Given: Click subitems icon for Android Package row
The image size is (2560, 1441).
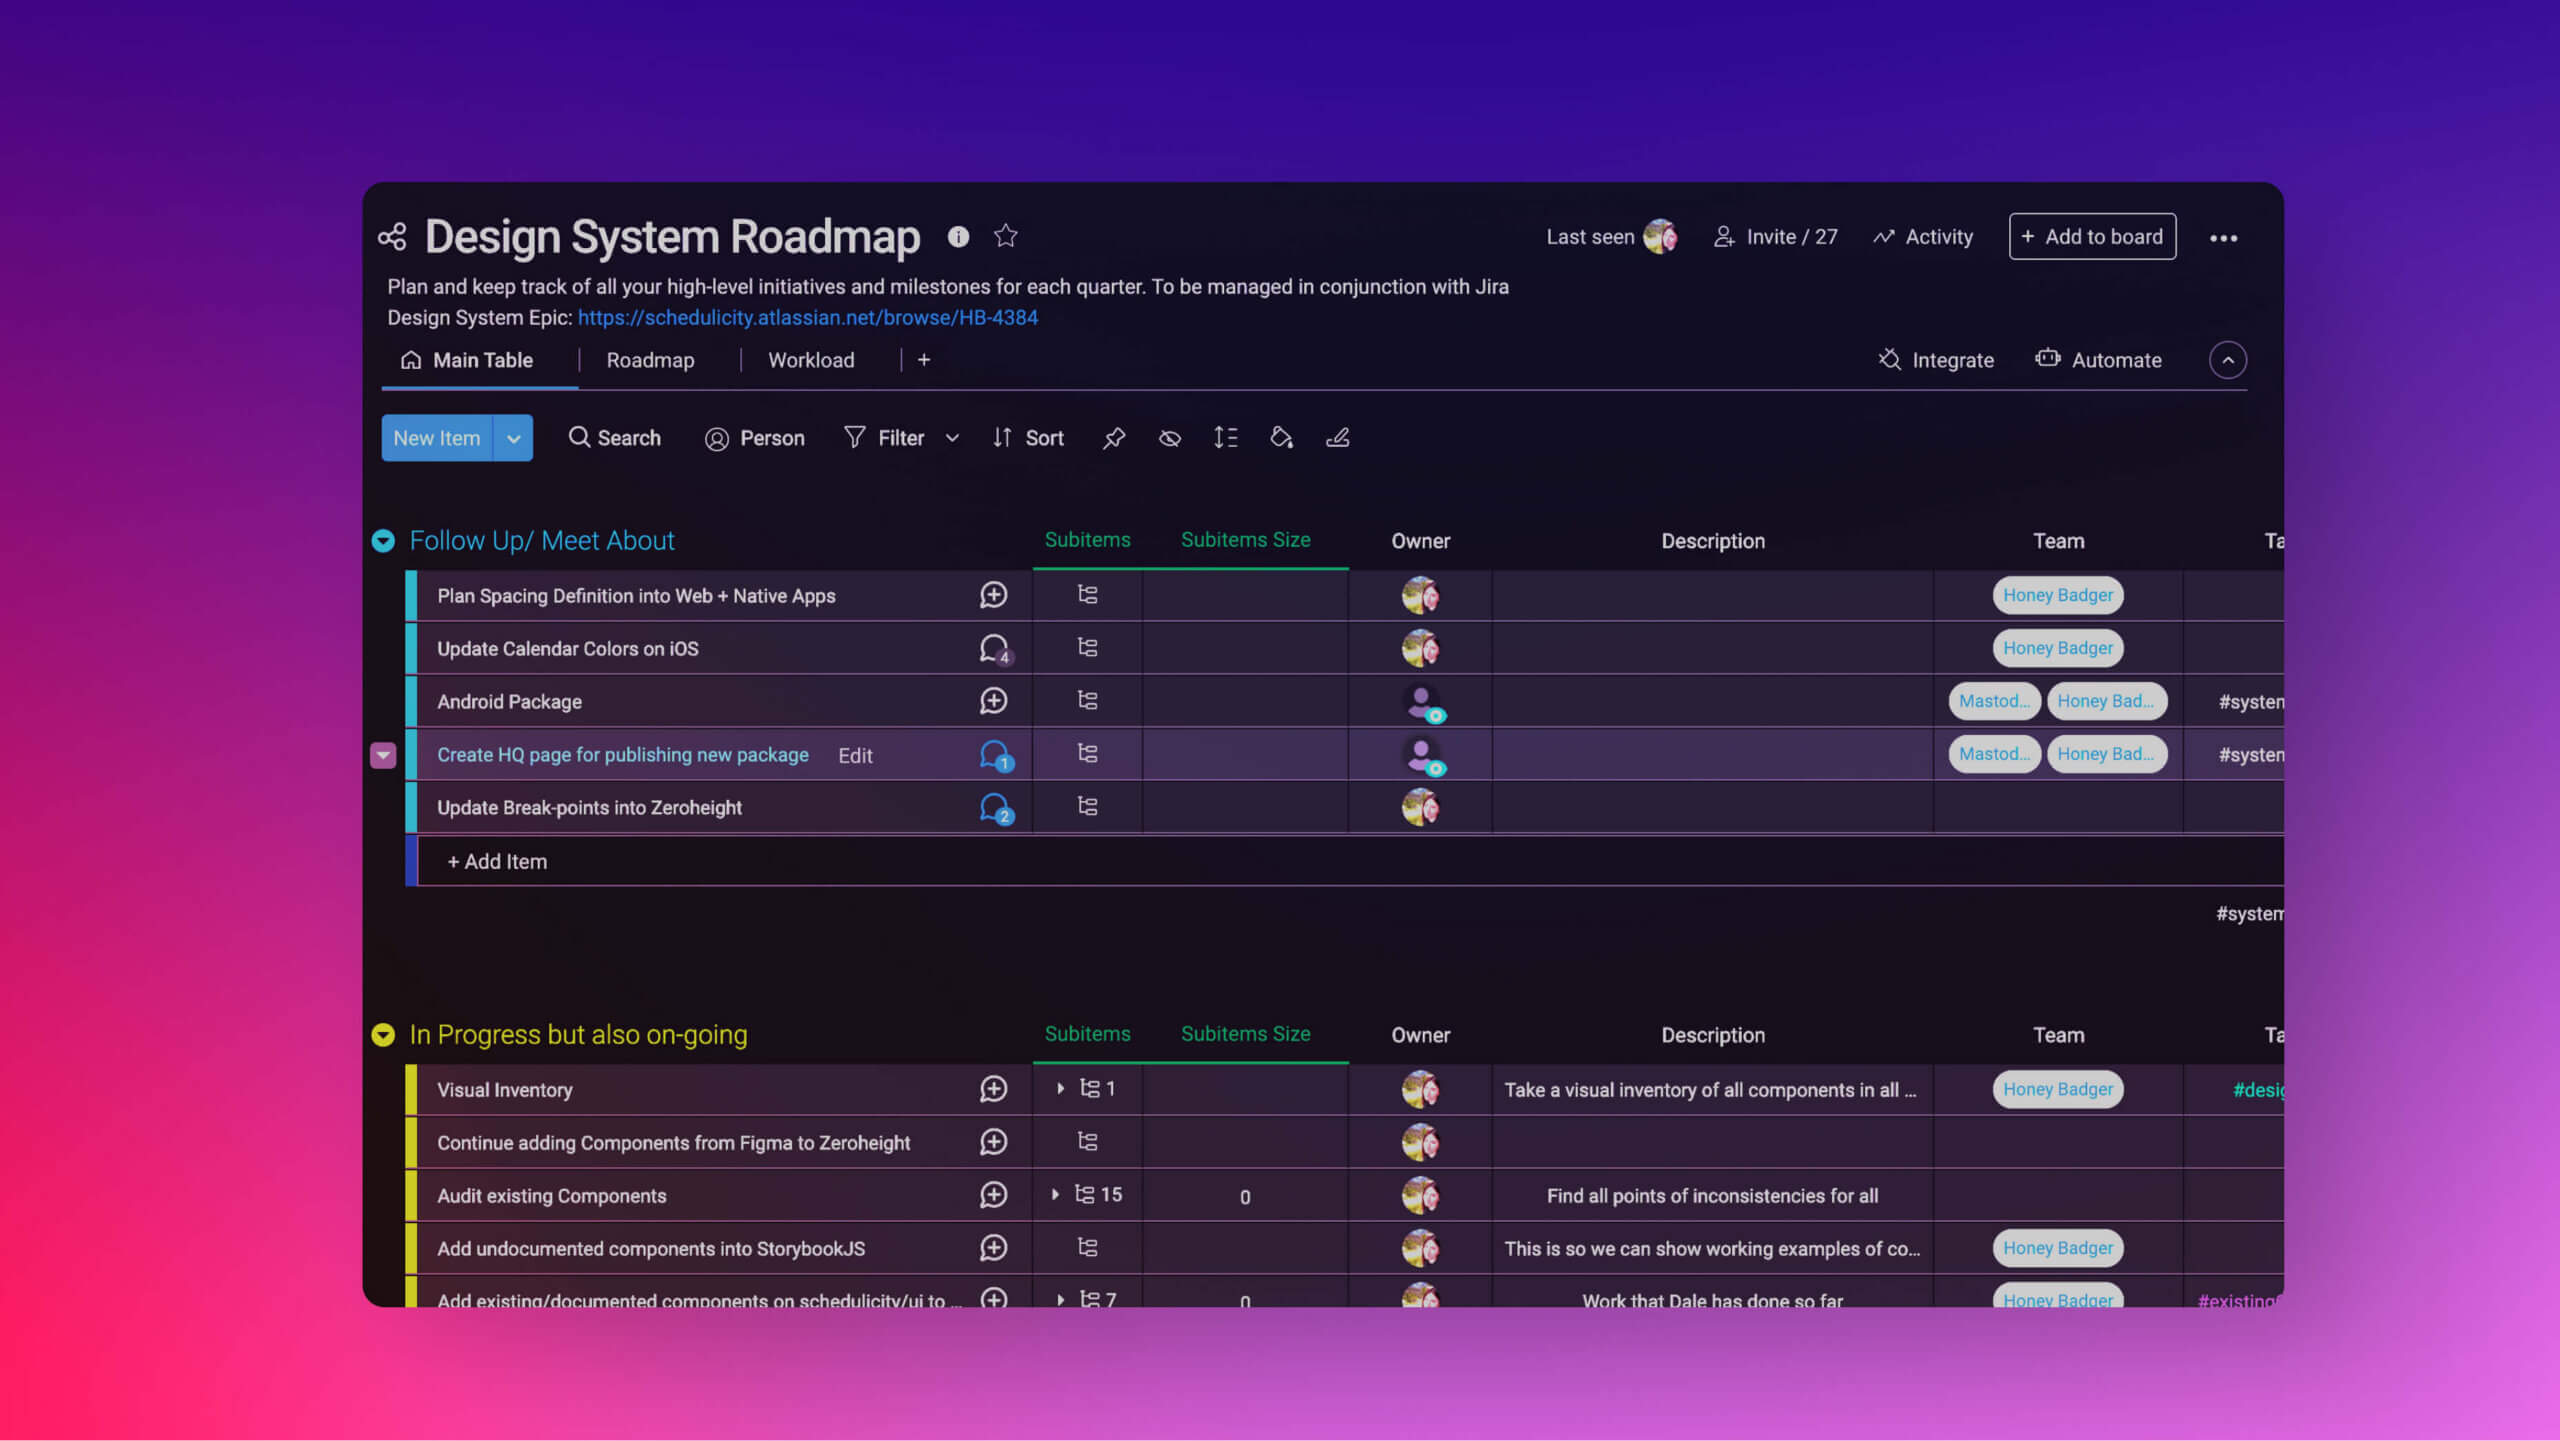Looking at the screenshot, I should [1087, 701].
